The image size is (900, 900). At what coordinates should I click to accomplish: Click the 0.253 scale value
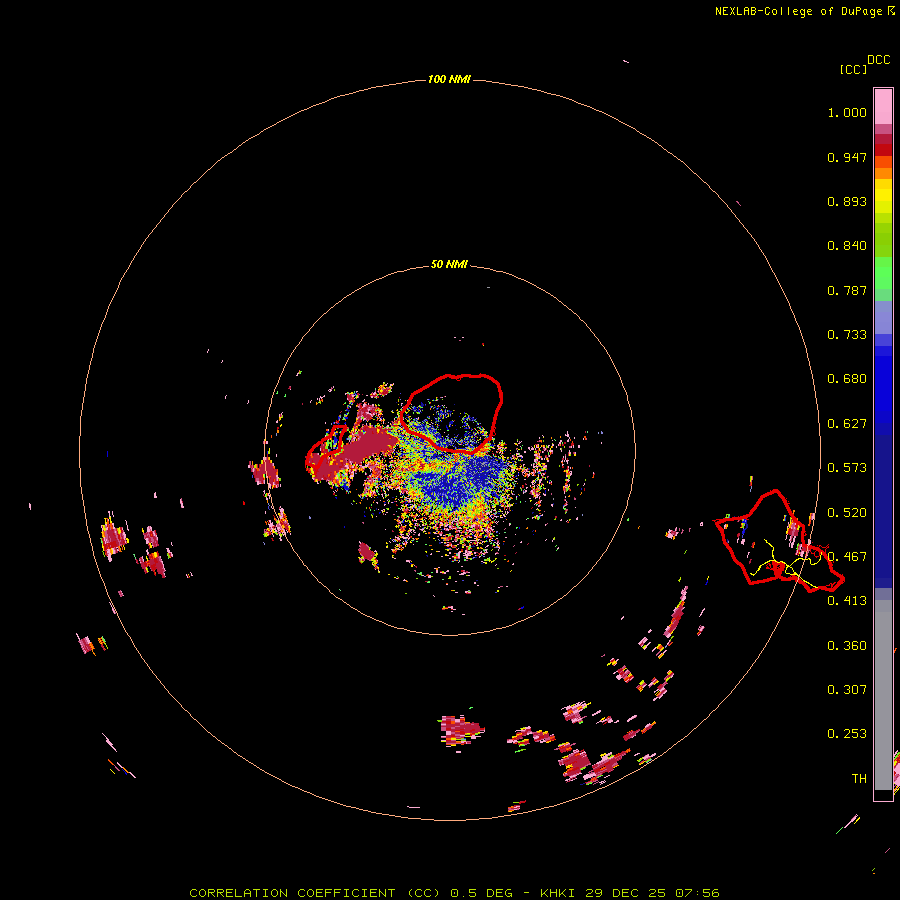(847, 734)
